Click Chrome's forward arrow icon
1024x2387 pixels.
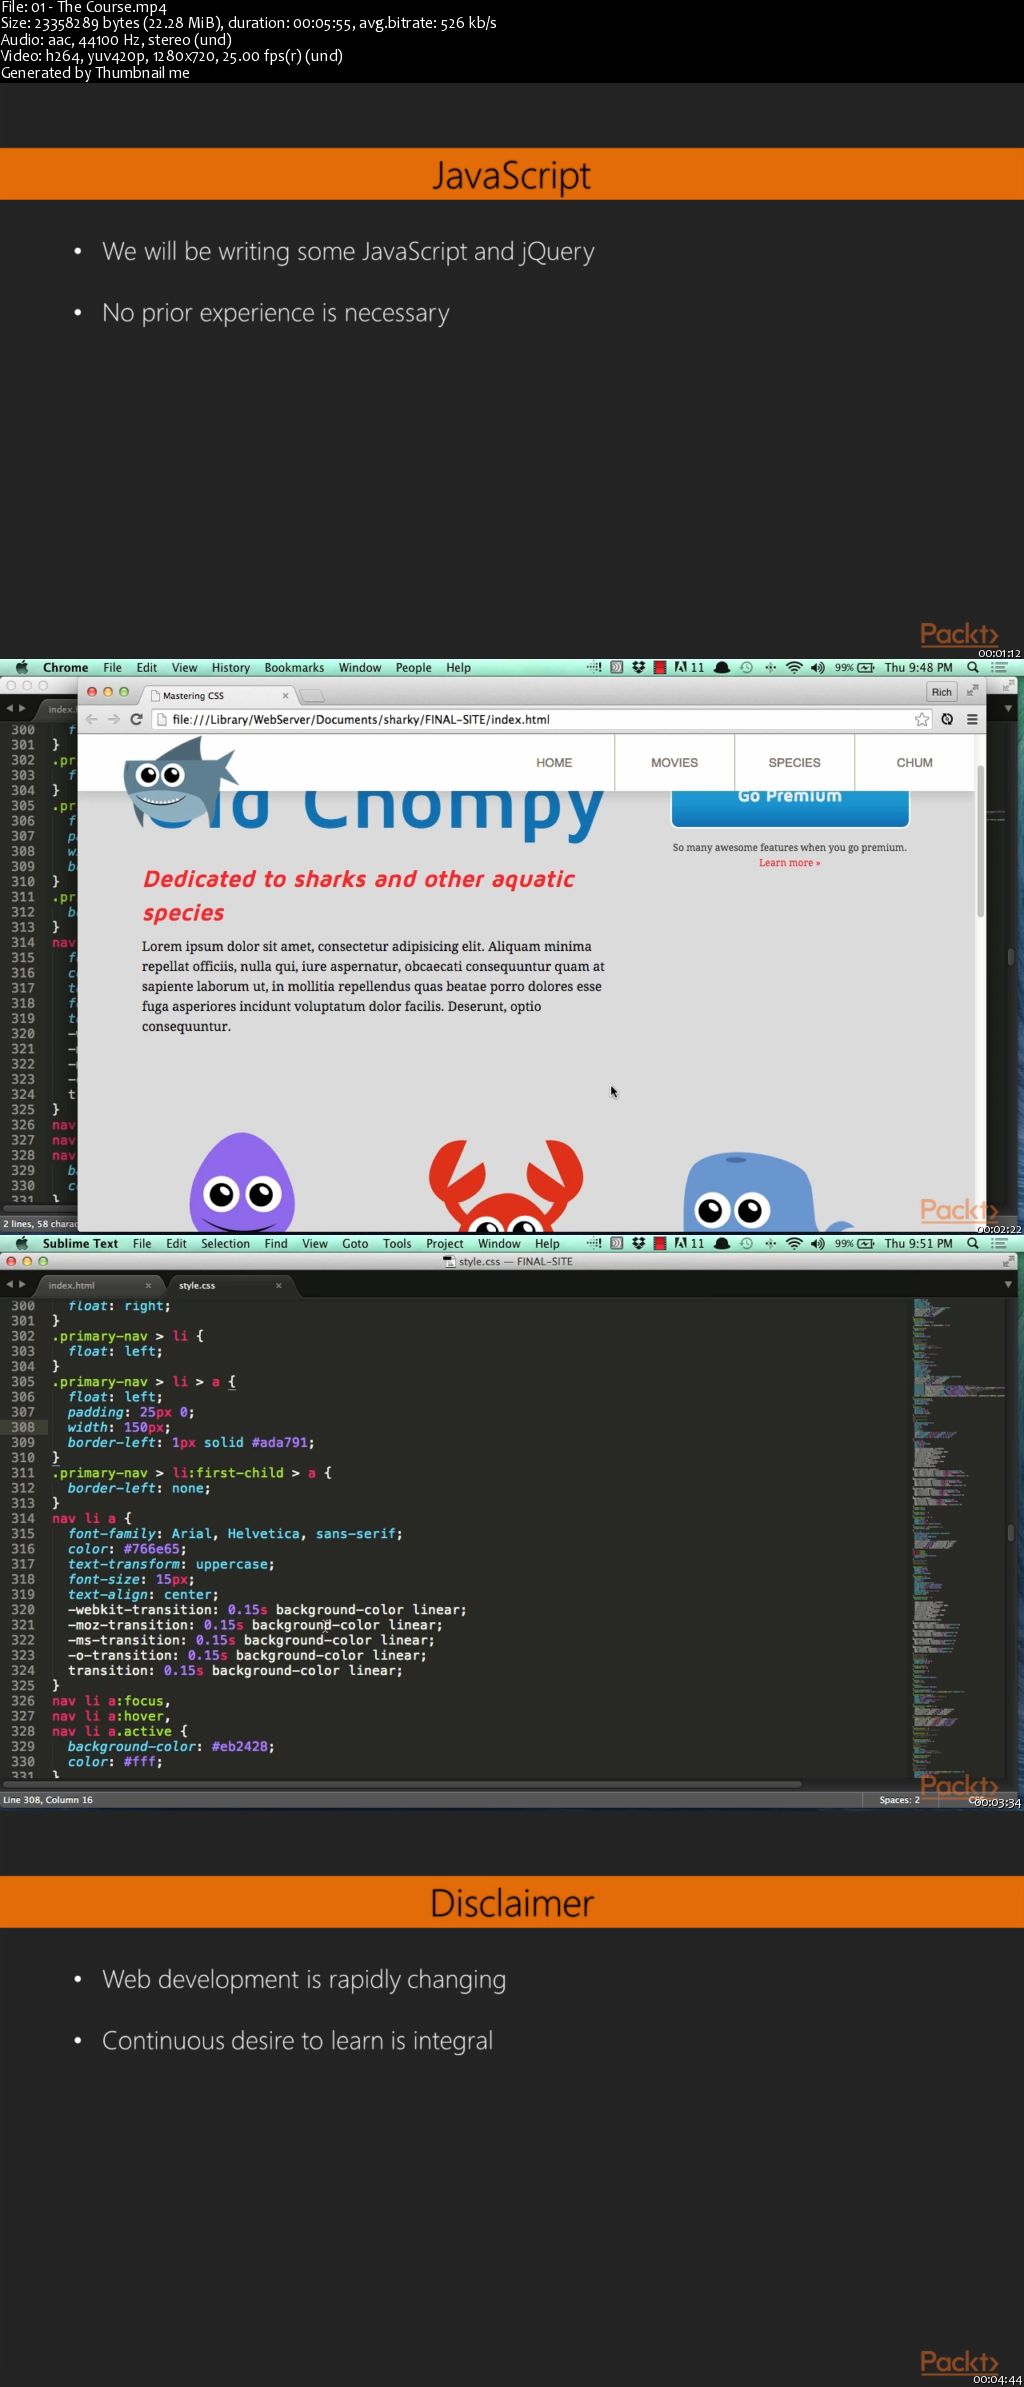click(114, 719)
